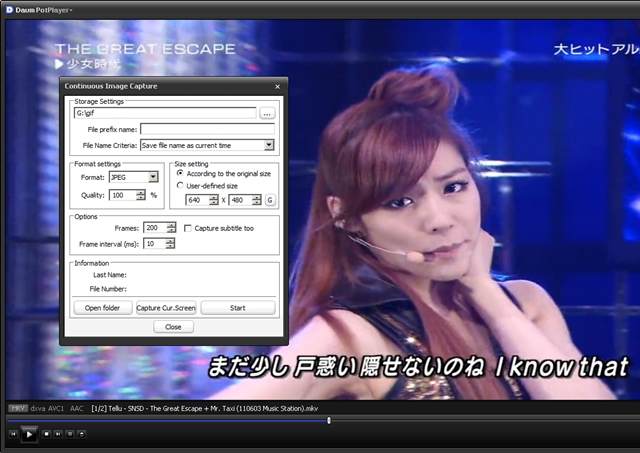
Task: Click the Close button in dialog
Action: tap(173, 327)
